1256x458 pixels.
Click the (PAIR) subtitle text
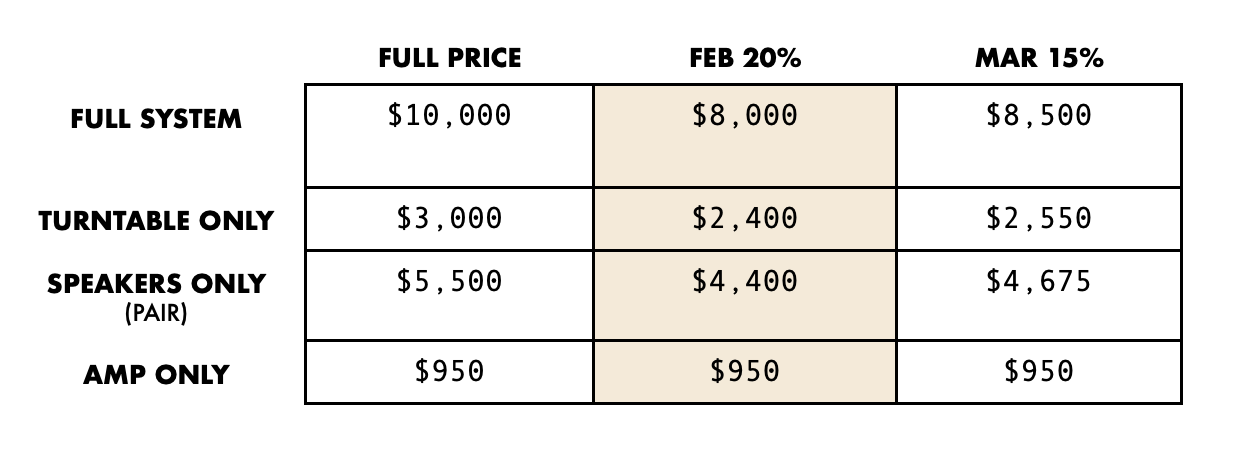click(156, 313)
